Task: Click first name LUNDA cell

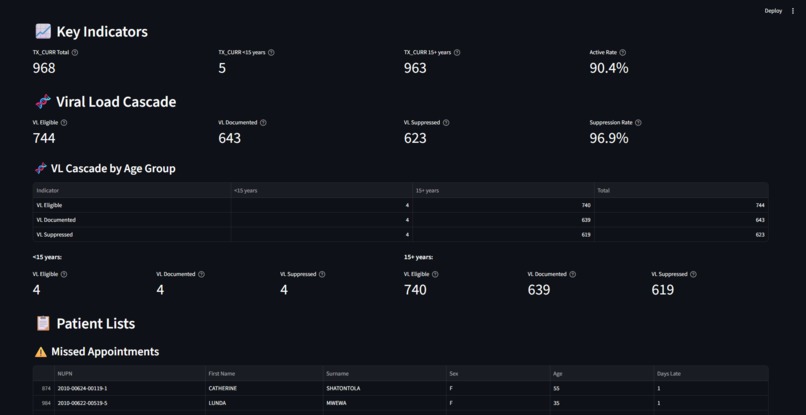Action: pyautogui.click(x=264, y=403)
